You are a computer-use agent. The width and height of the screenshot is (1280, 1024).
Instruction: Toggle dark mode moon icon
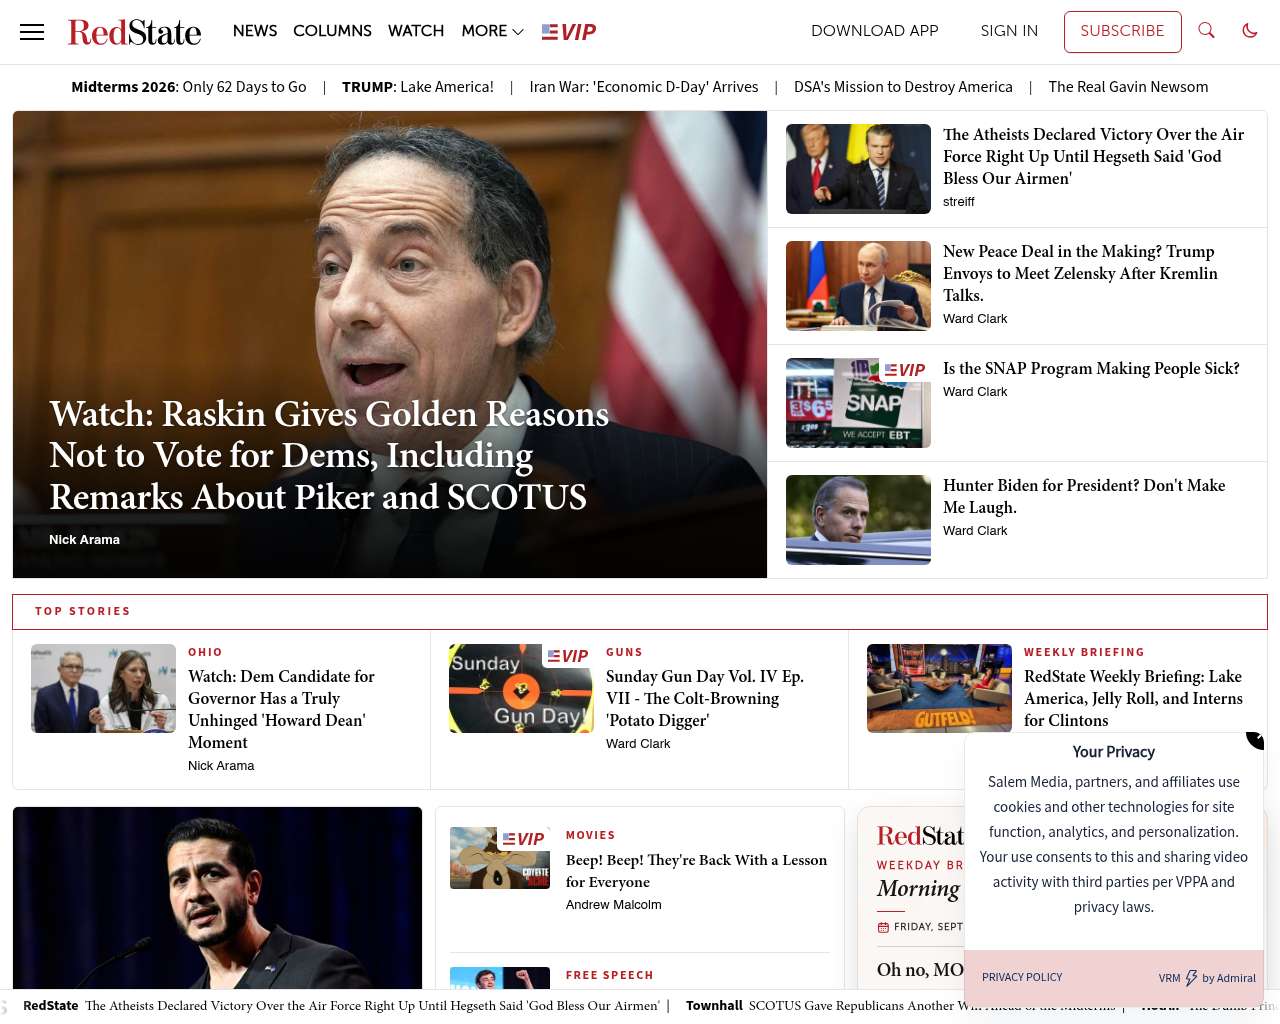coord(1250,31)
